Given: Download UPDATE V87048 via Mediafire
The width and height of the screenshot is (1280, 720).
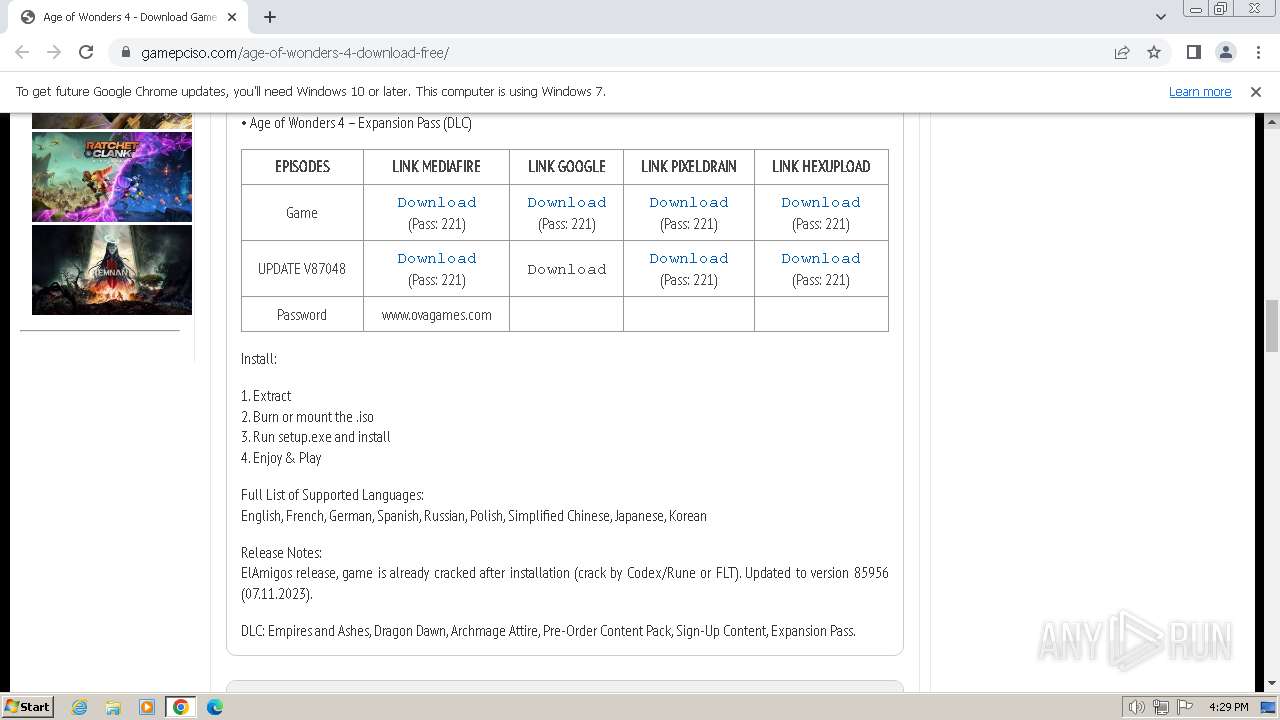Looking at the screenshot, I should coord(437,258).
